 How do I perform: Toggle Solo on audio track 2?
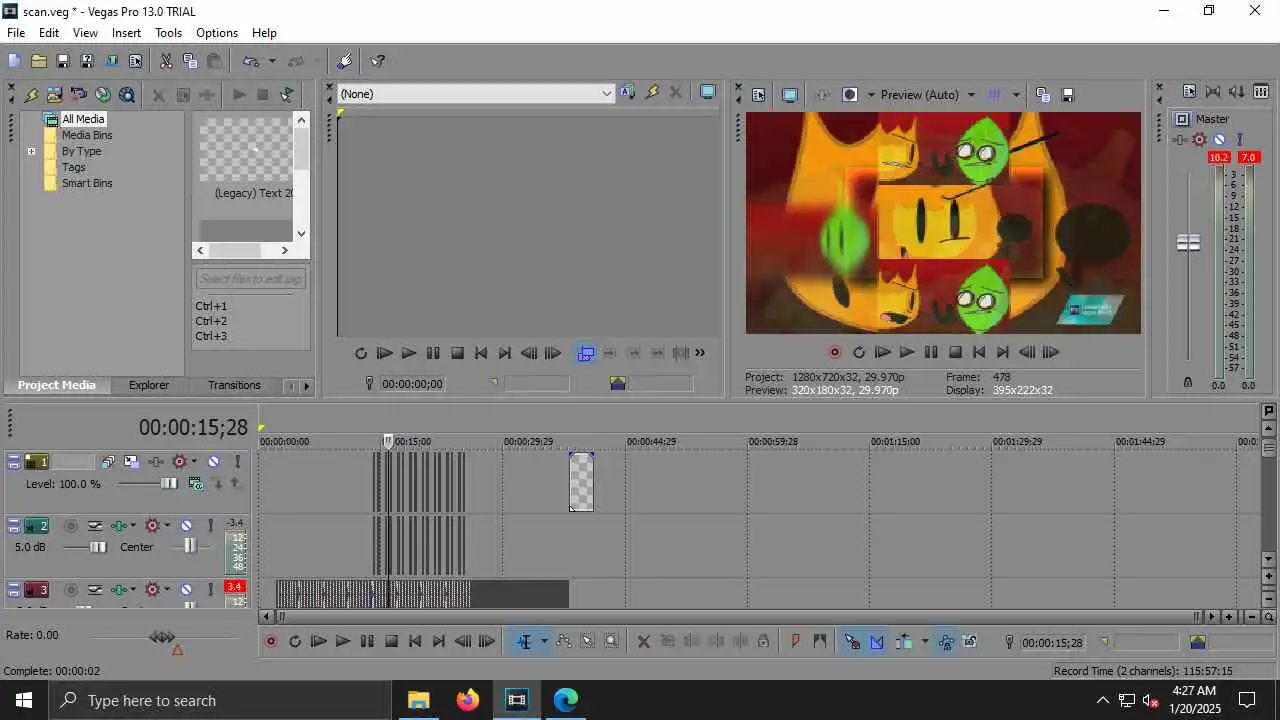pyautogui.click(x=210, y=526)
